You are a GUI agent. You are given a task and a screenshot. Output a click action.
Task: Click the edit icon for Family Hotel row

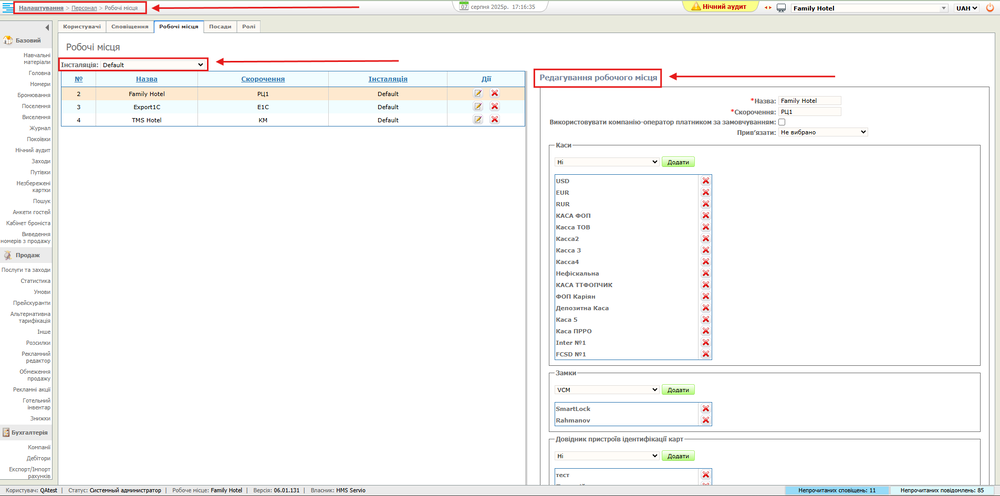pos(478,93)
